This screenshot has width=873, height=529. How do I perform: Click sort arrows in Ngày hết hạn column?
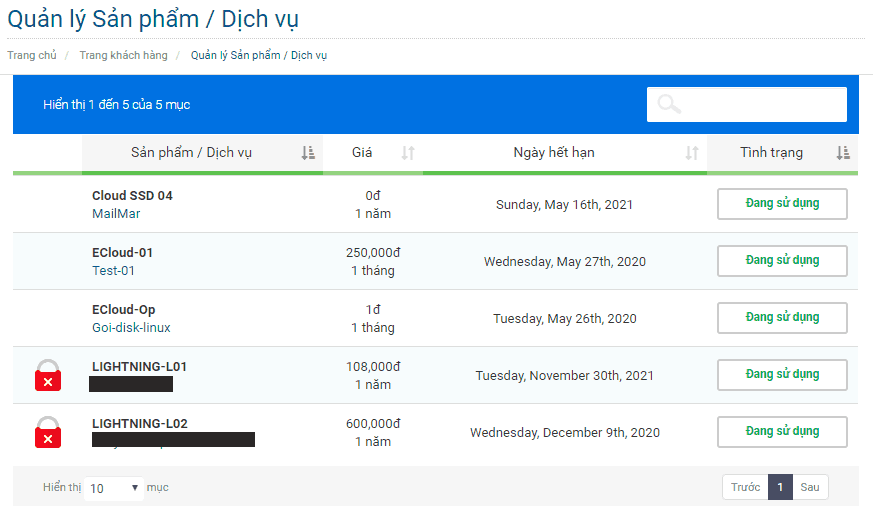(x=691, y=153)
